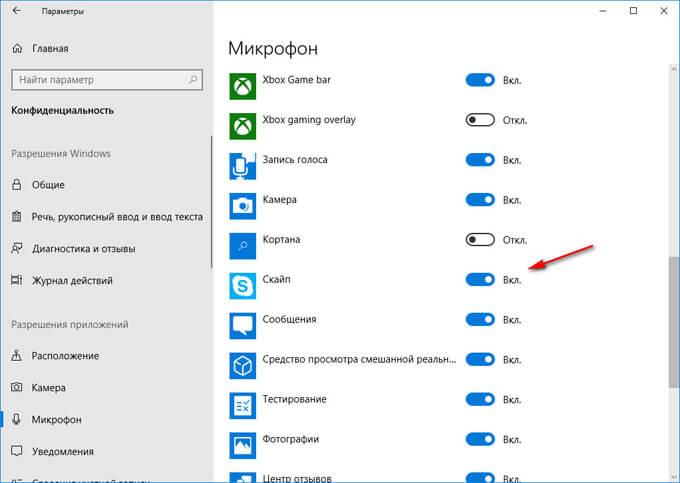The width and height of the screenshot is (680, 483).
Task: Toggle Центр отзывов microphone switch
Action: (x=480, y=477)
